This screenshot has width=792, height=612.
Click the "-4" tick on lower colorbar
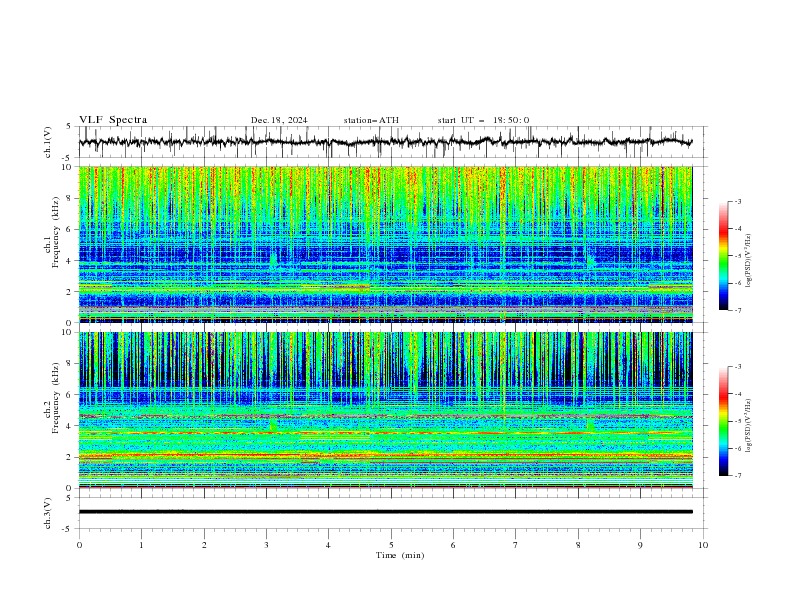coord(737,394)
